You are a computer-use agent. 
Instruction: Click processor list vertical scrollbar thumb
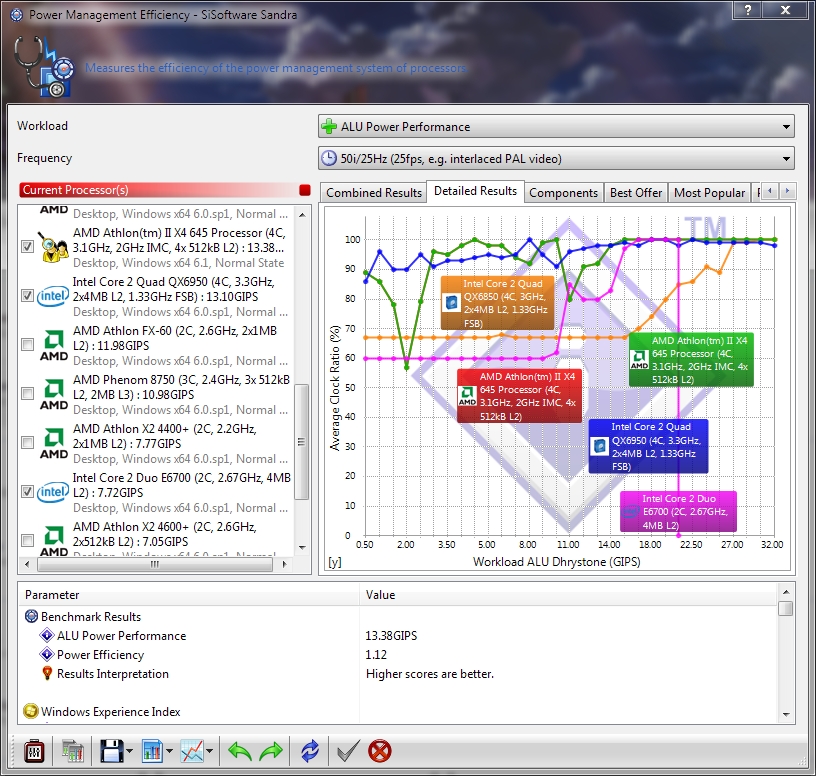pos(302,441)
